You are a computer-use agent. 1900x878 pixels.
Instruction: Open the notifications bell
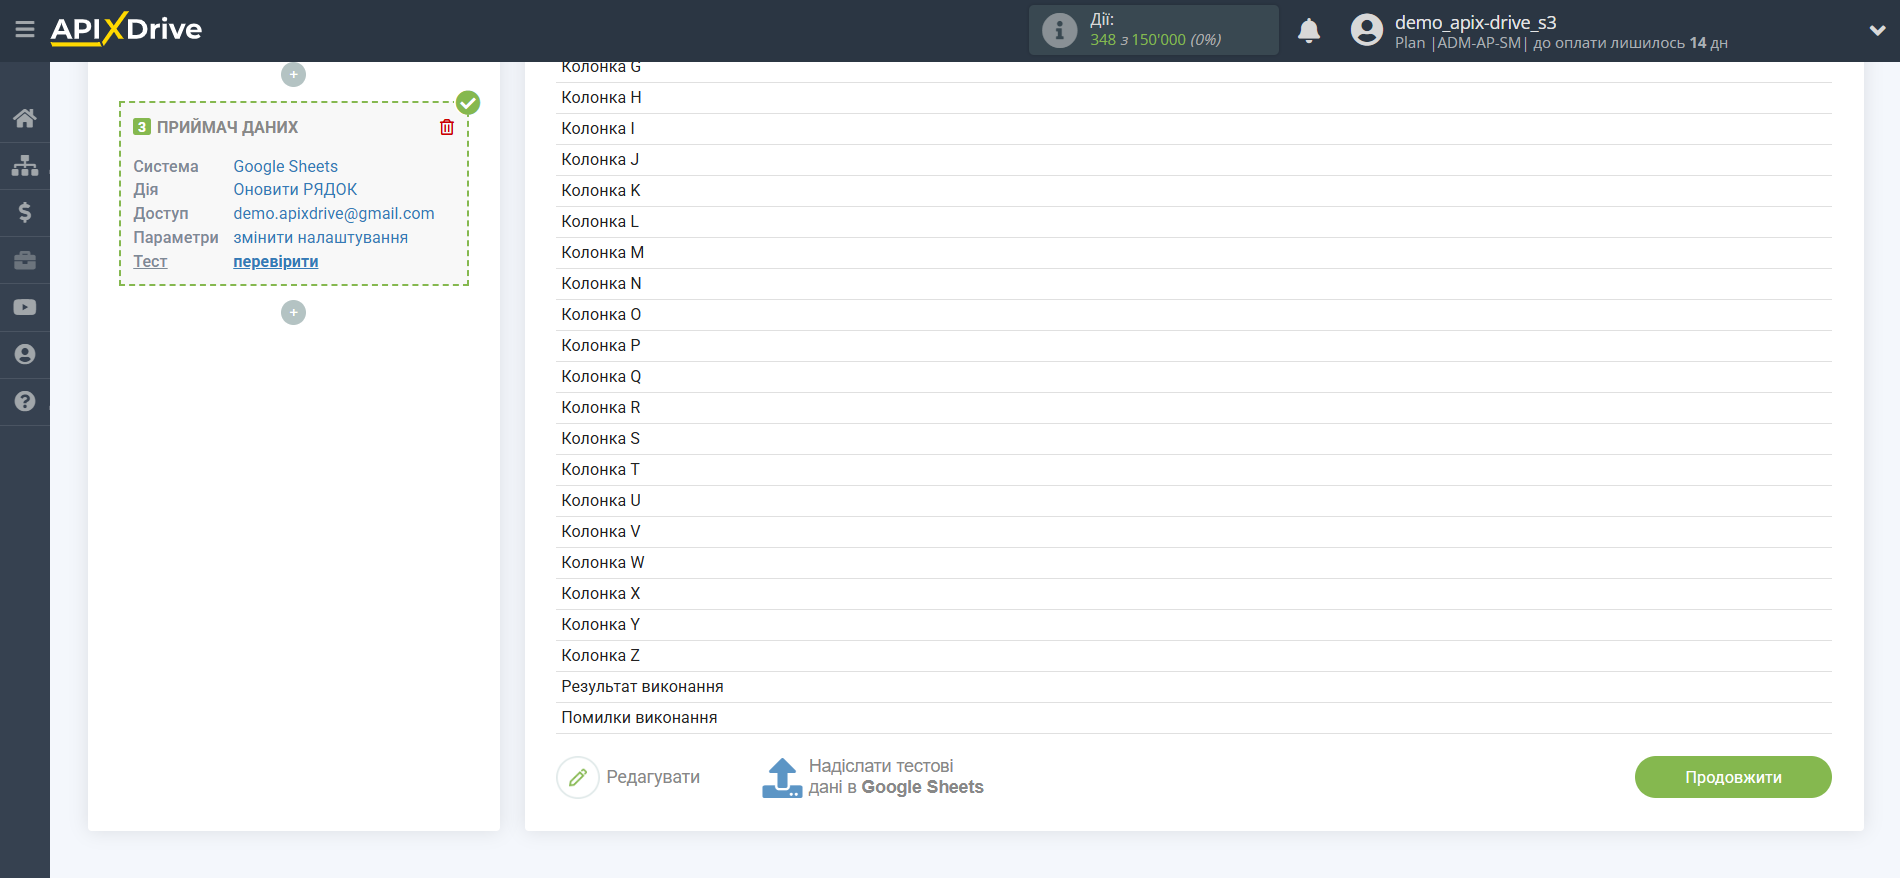(x=1309, y=31)
